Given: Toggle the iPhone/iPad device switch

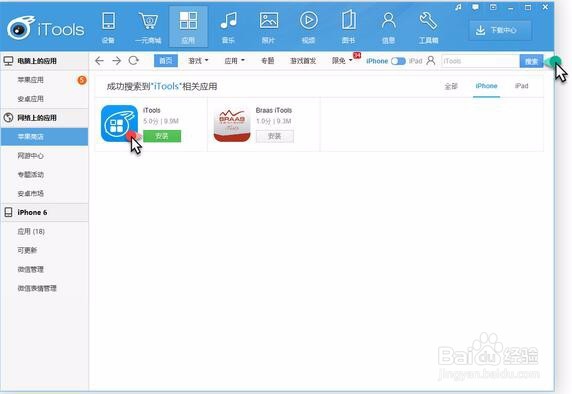Looking at the screenshot, I should click(398, 61).
